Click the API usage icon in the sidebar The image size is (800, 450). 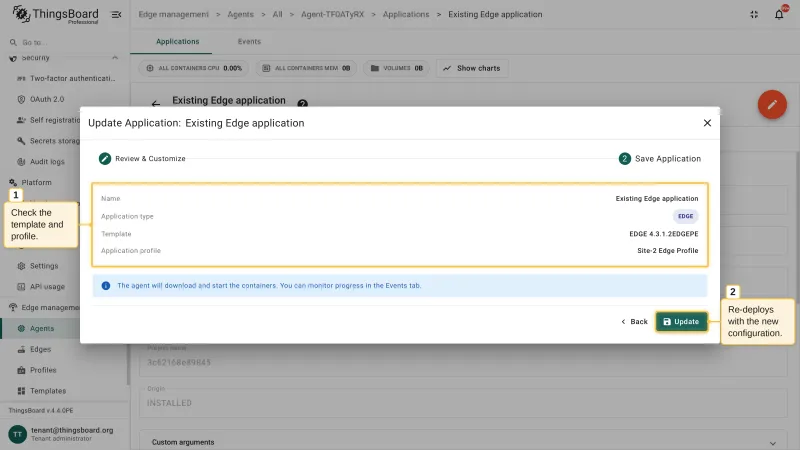point(21,287)
